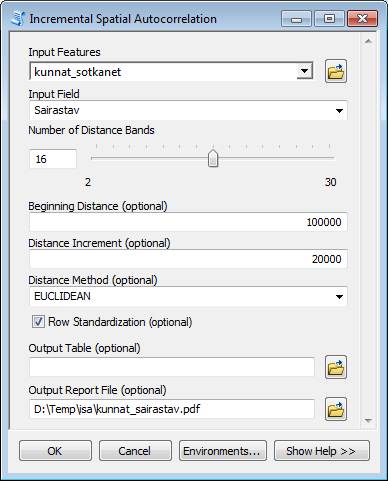Browse for Output Report File folder icon
This screenshot has width=388, height=481.
coord(336,409)
